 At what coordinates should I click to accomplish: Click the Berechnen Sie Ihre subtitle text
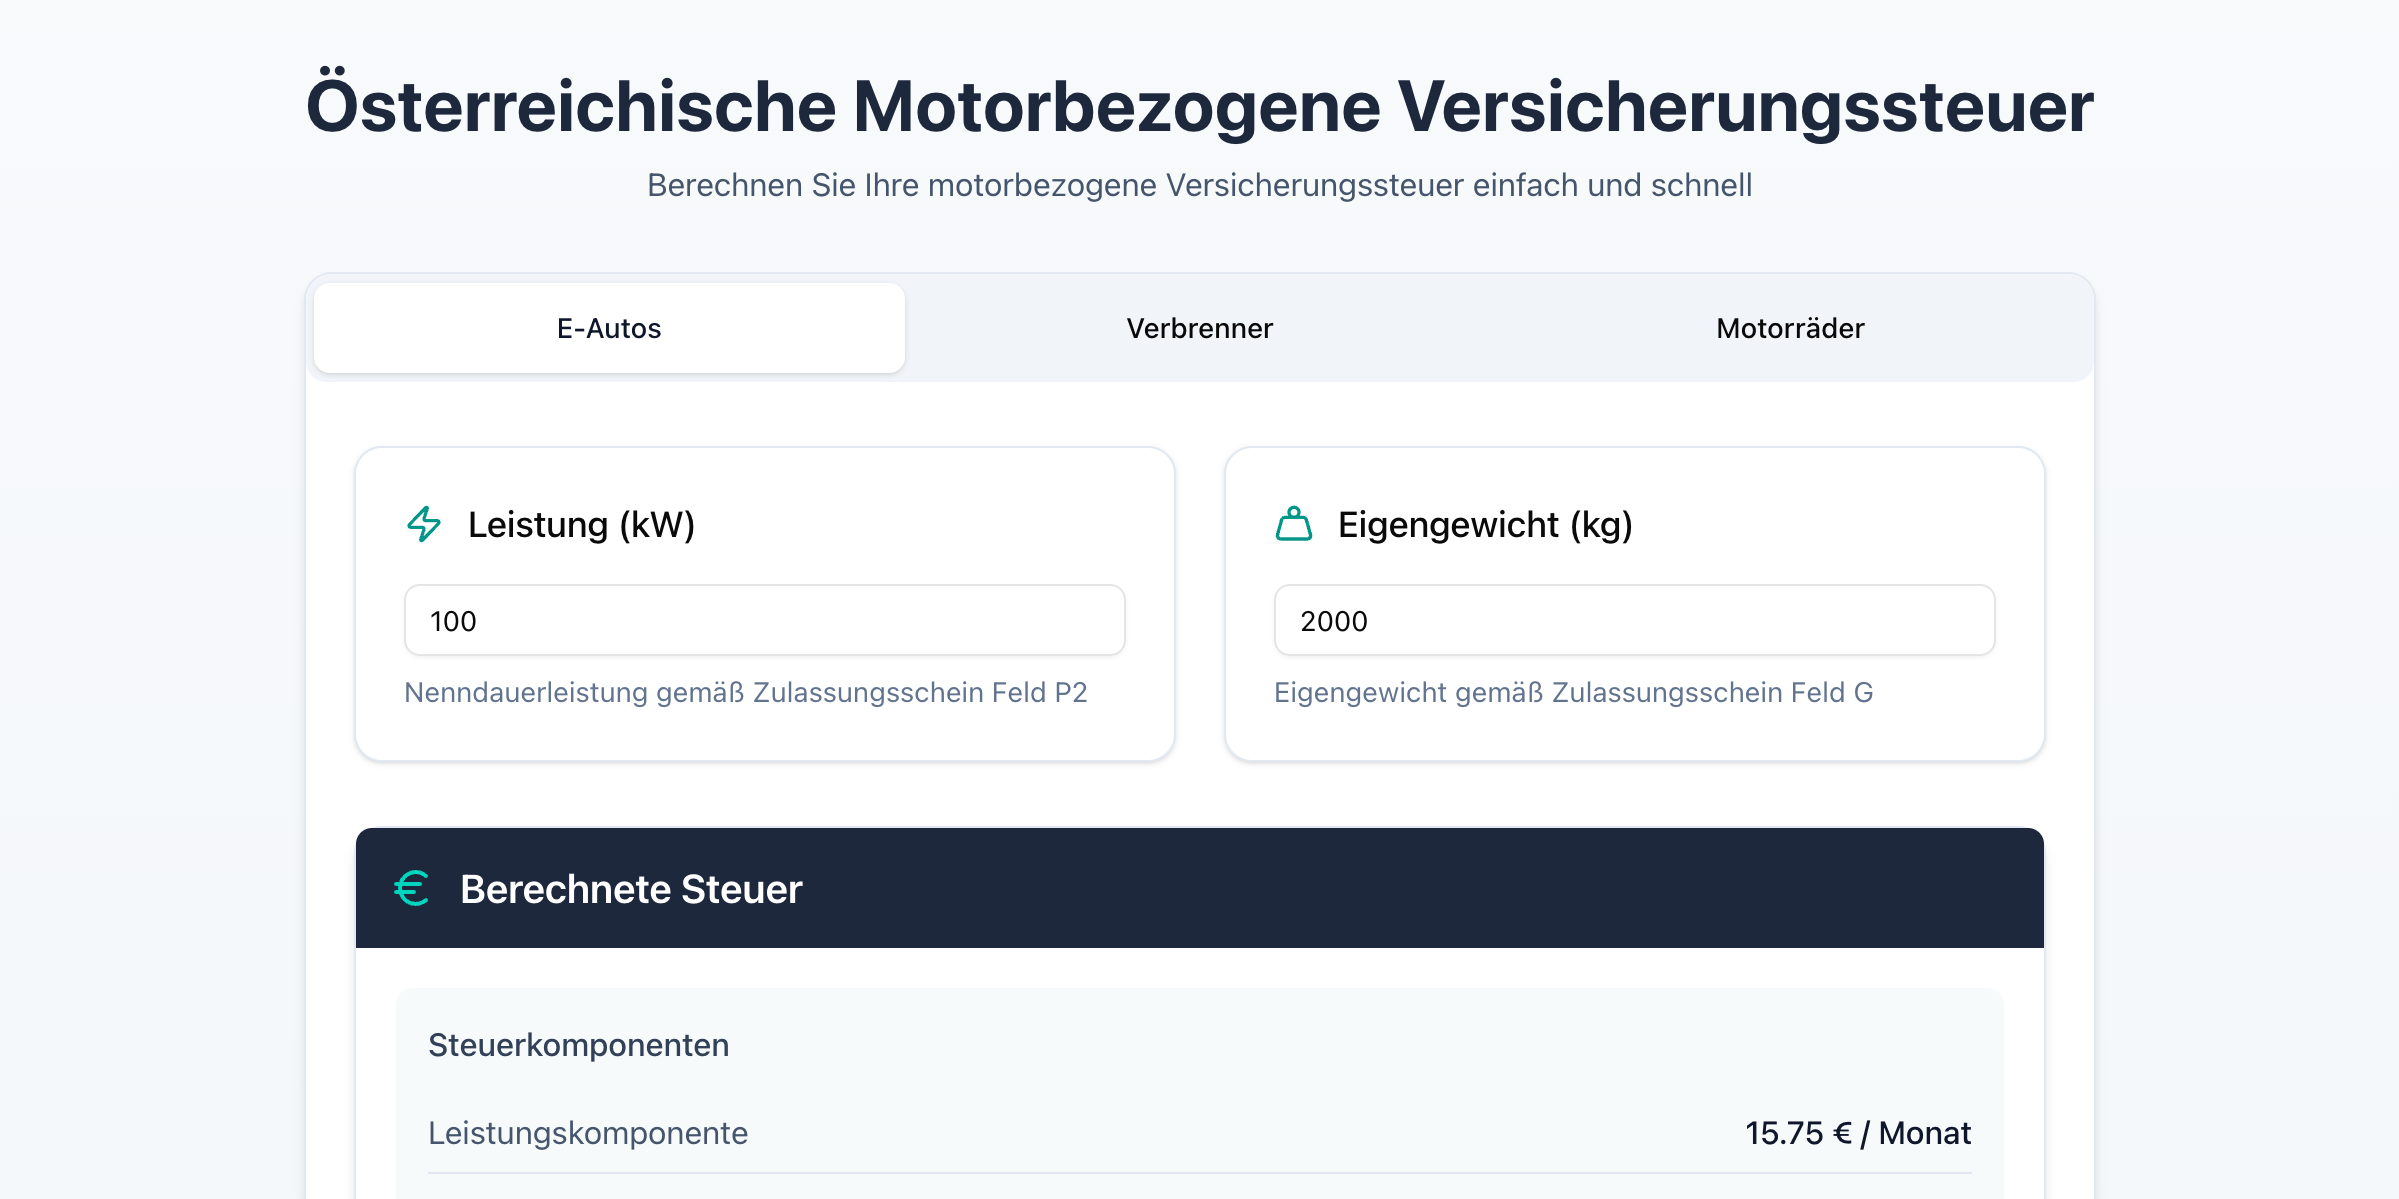pyautogui.click(x=1199, y=185)
